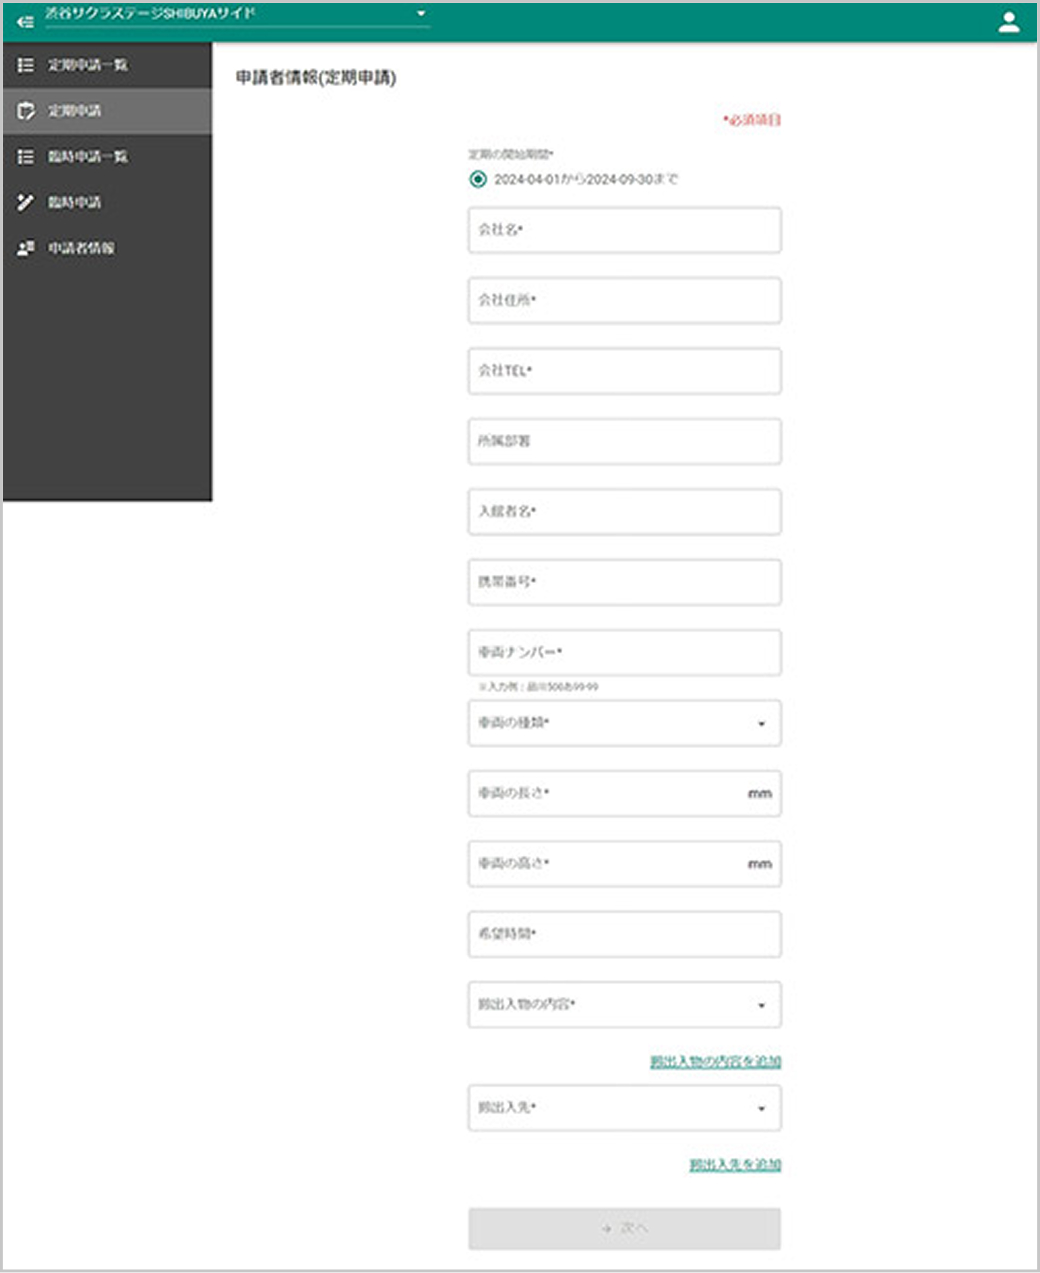The width and height of the screenshot is (1040, 1273).
Task: Click into the 車両ナンバー field
Action: 624,653
